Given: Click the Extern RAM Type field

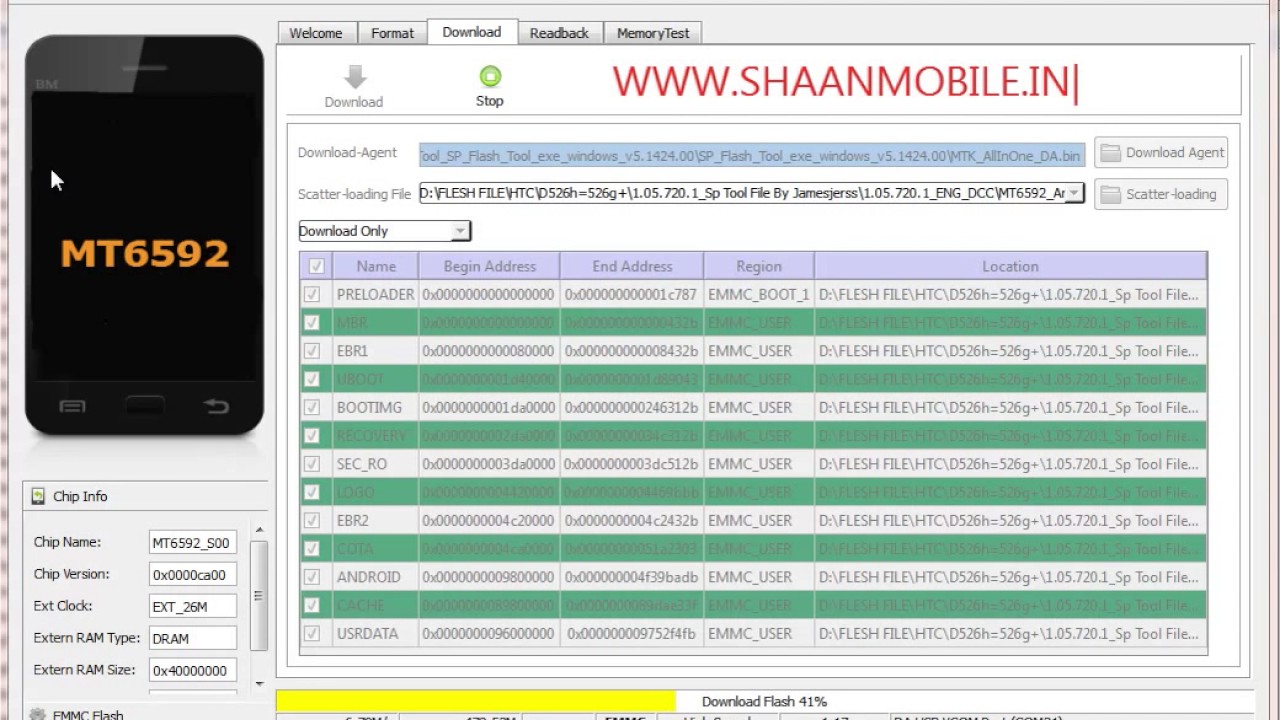Looking at the screenshot, I should pyautogui.click(x=192, y=638).
